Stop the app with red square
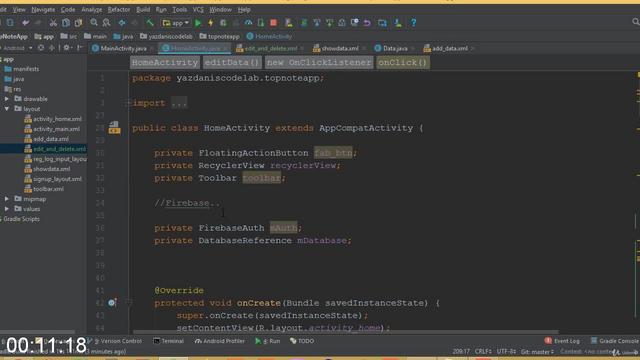640x360 pixels. [273, 23]
